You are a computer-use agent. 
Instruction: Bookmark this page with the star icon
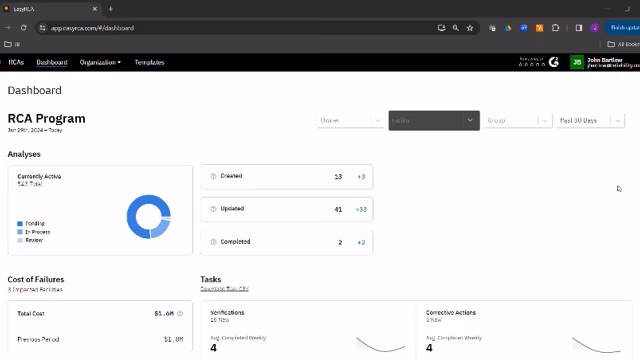tap(470, 28)
